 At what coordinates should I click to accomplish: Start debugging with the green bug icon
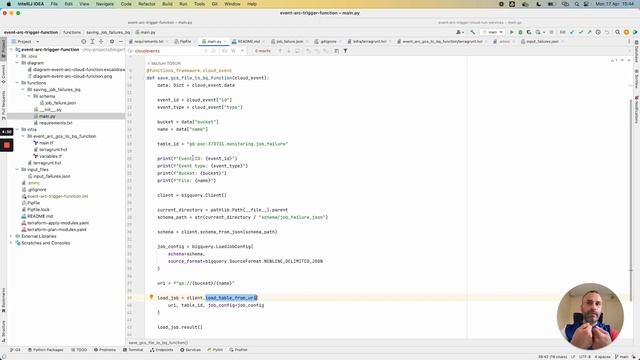[520, 32]
